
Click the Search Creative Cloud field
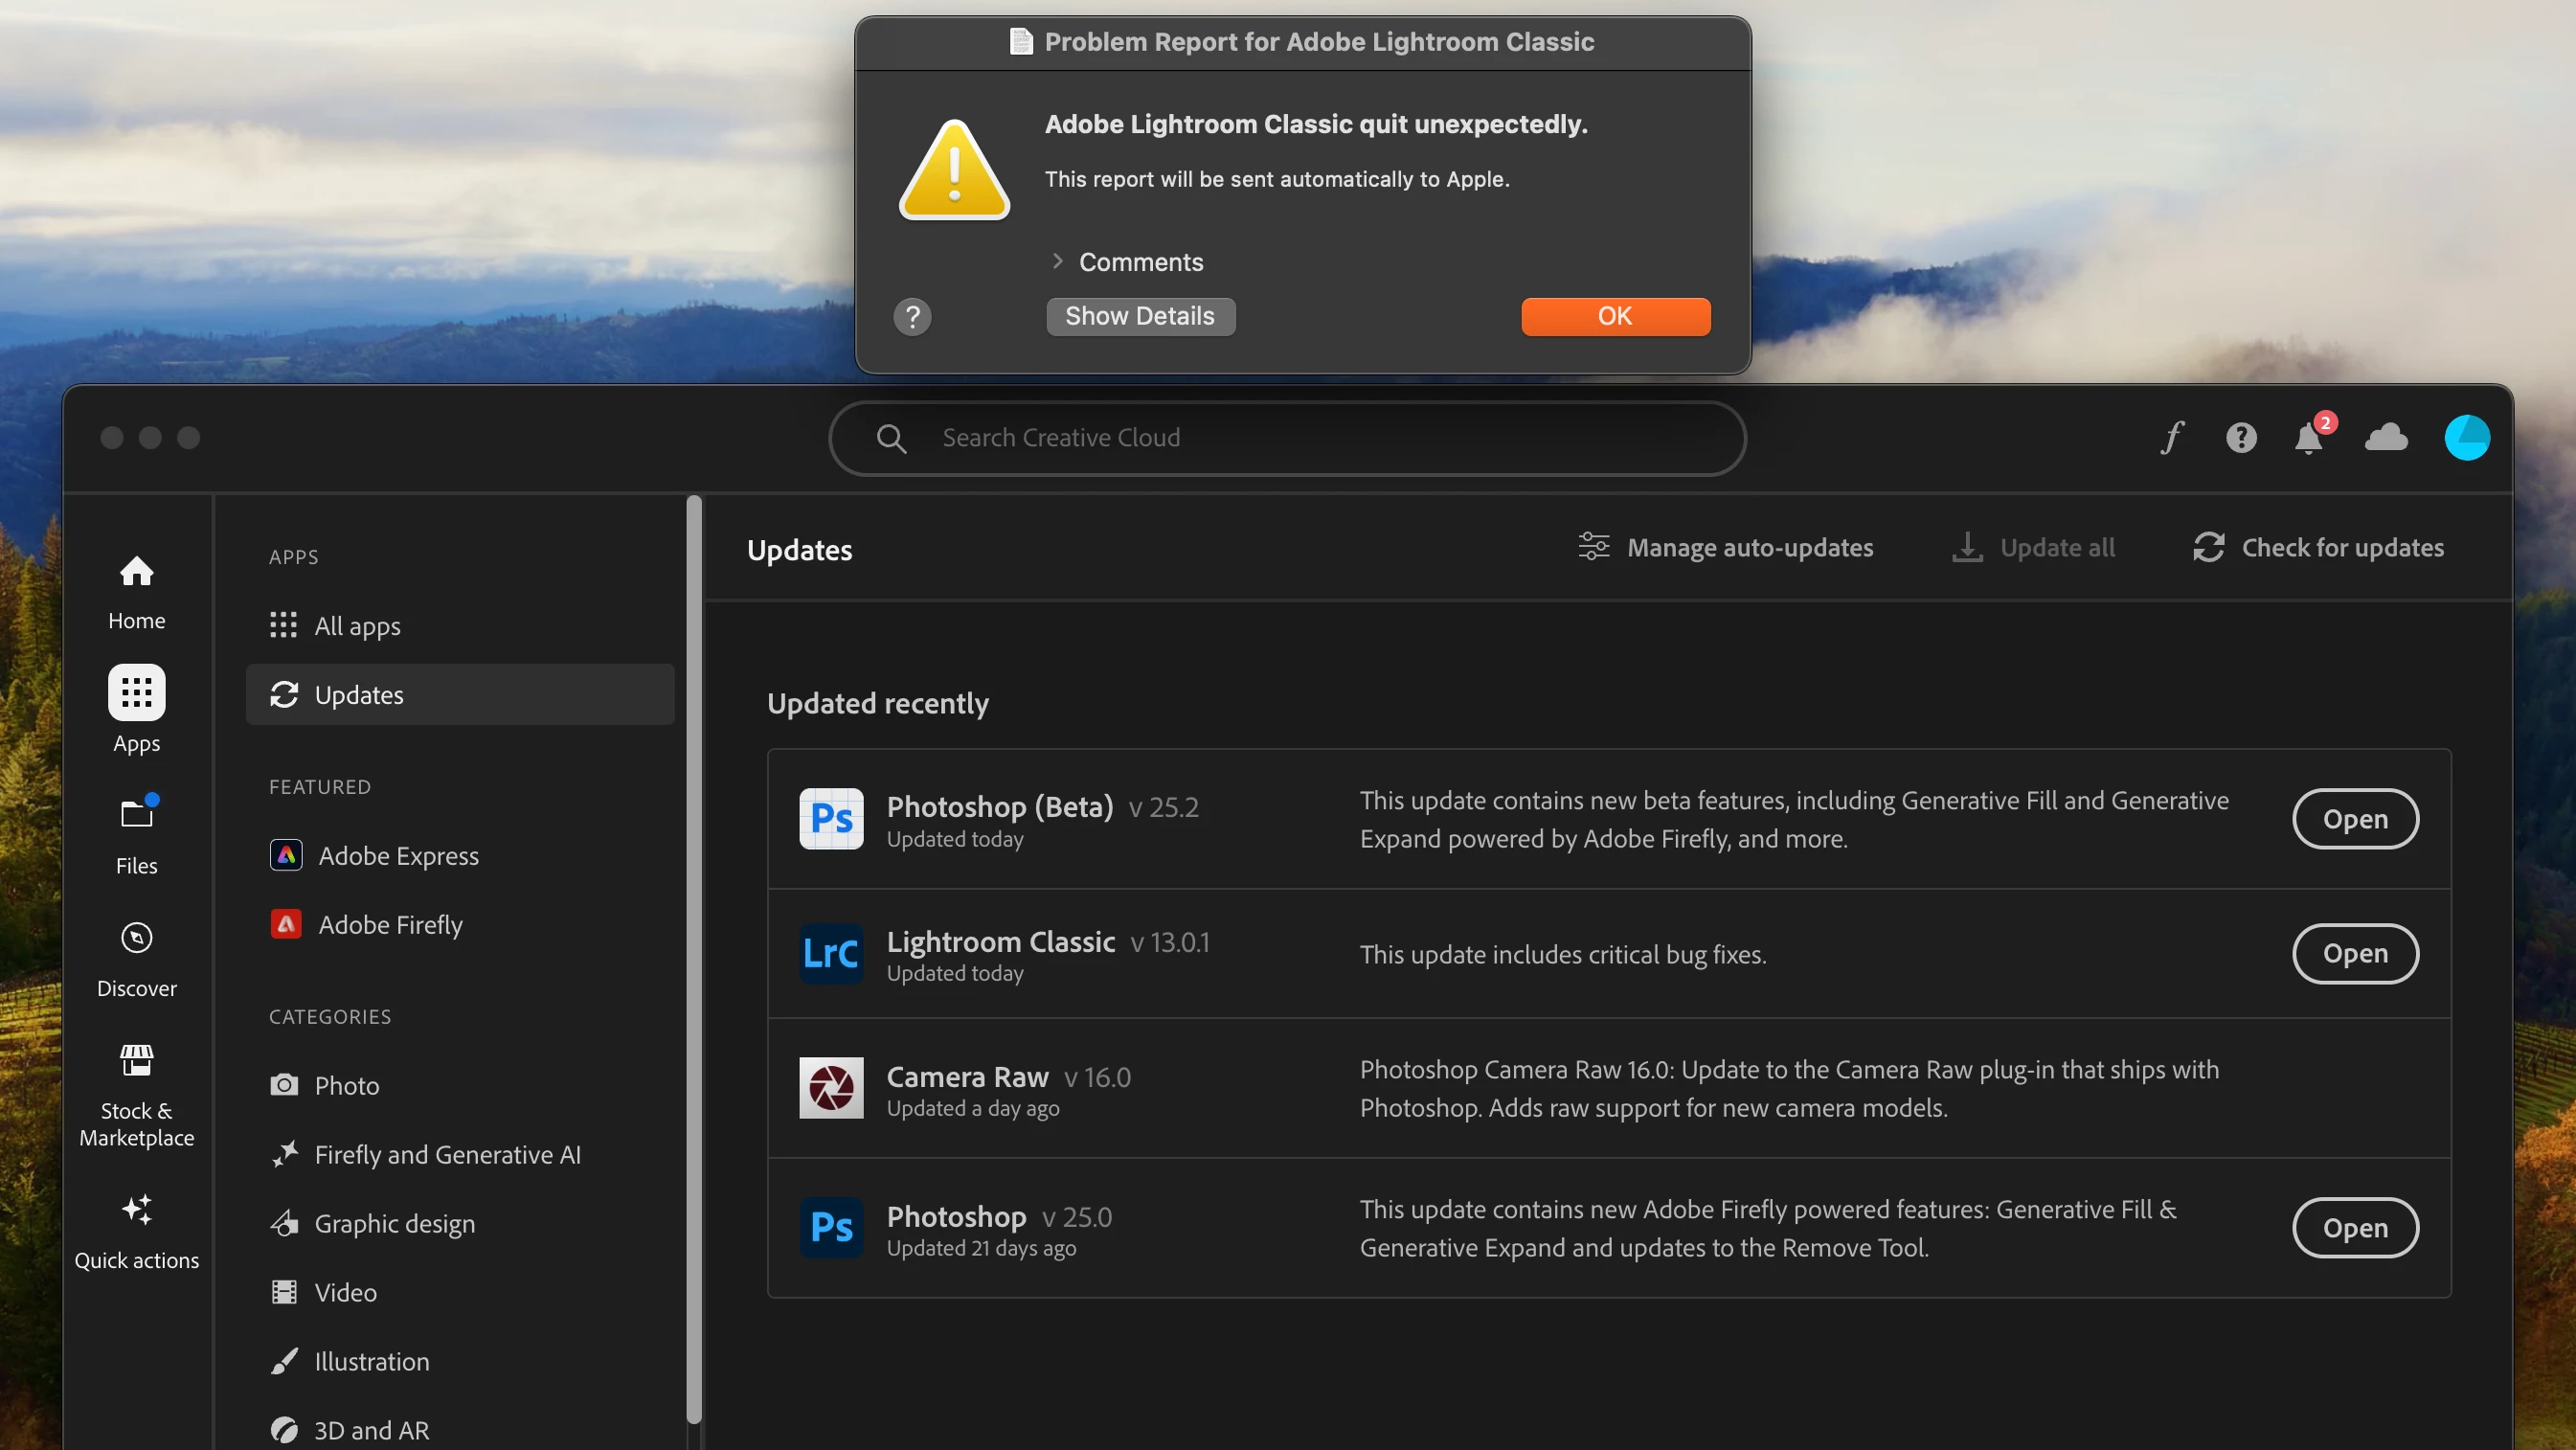pos(1286,437)
